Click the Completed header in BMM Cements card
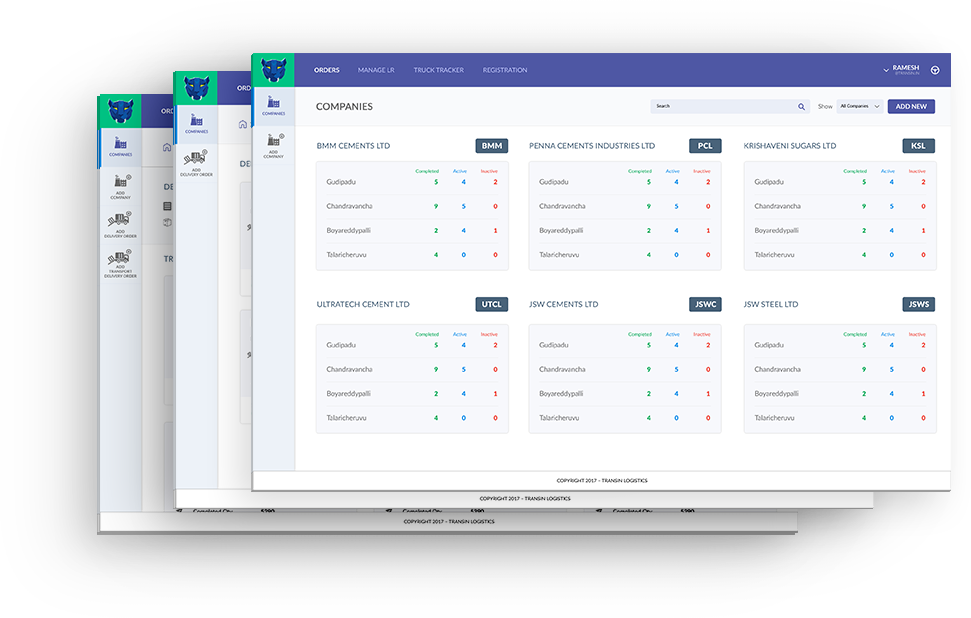Screen dimensions: 971x618 point(427,171)
